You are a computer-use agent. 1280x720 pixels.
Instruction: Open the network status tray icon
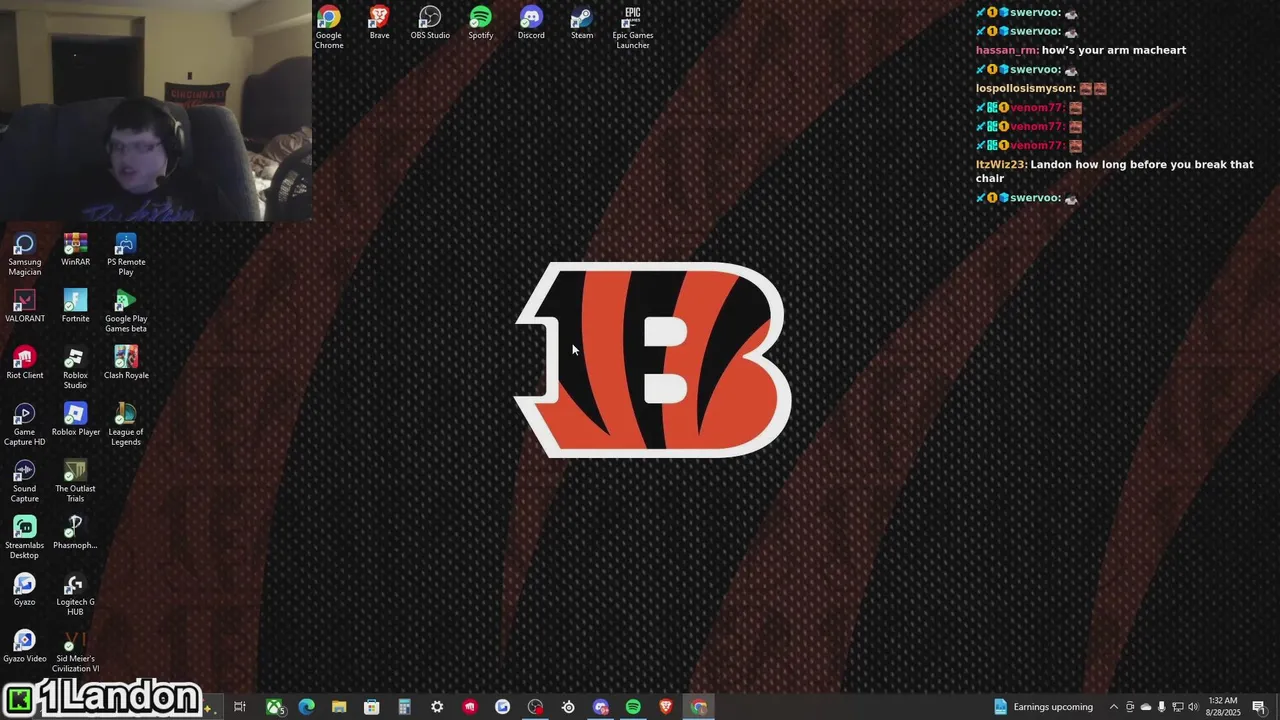click(x=1177, y=707)
